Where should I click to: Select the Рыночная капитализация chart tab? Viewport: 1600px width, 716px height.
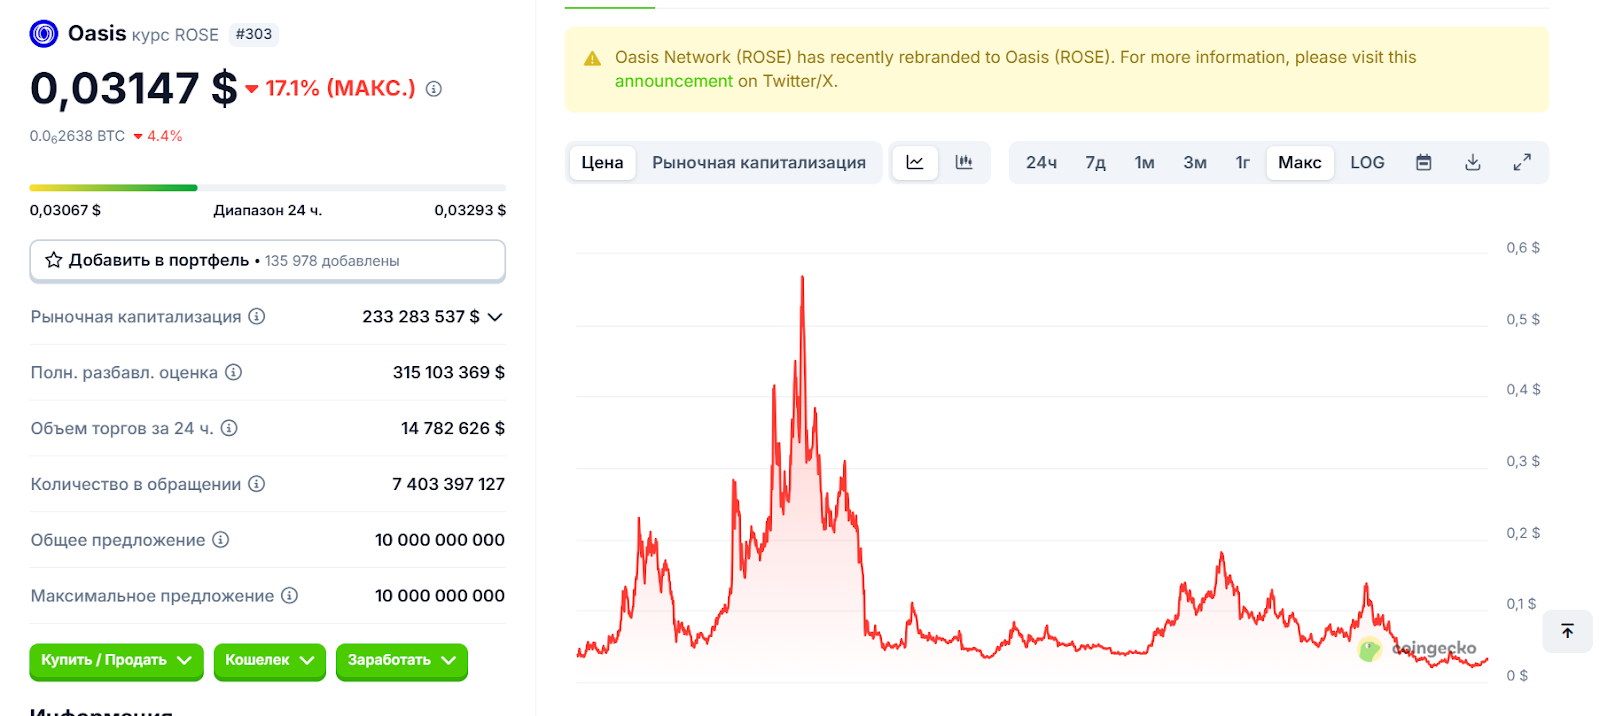(759, 162)
